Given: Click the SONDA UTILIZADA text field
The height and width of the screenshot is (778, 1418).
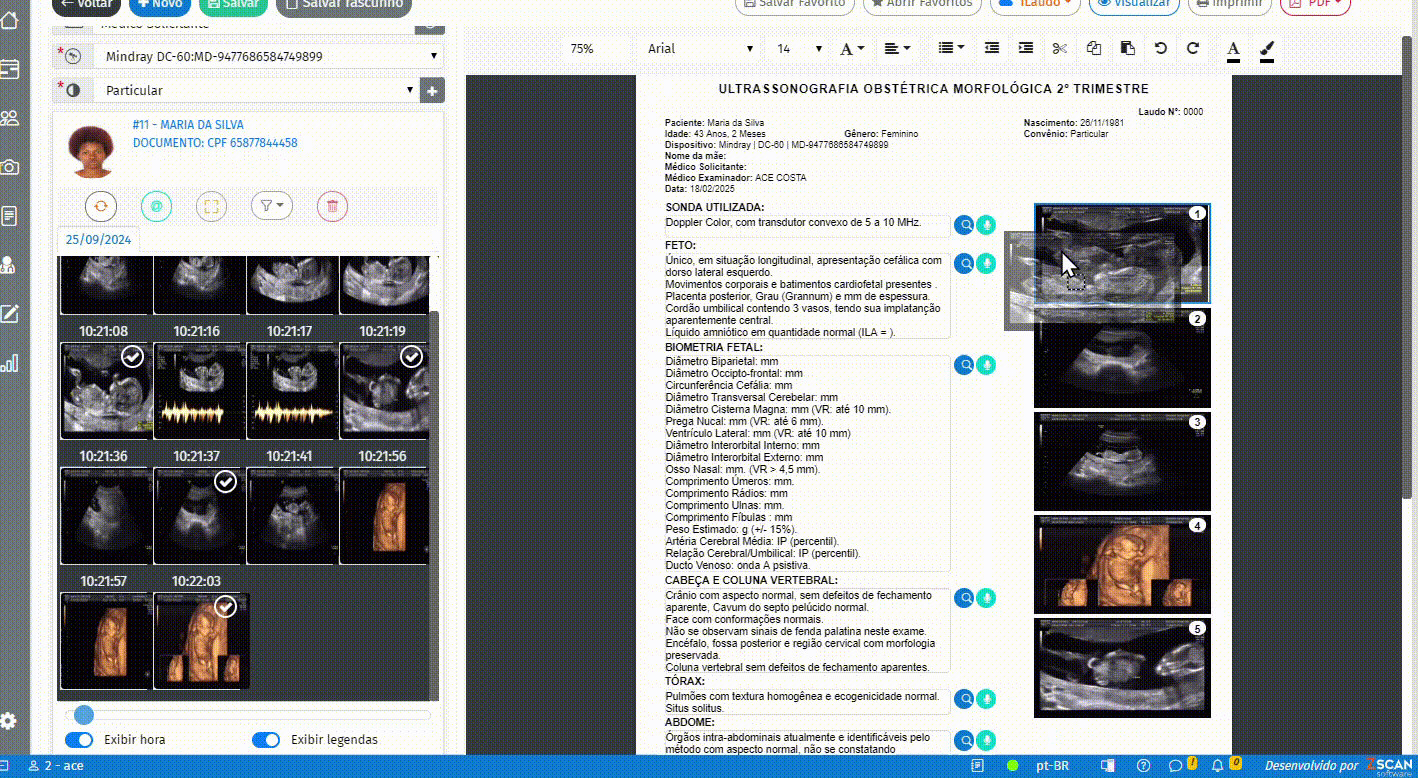Looking at the screenshot, I should click(x=807, y=226).
